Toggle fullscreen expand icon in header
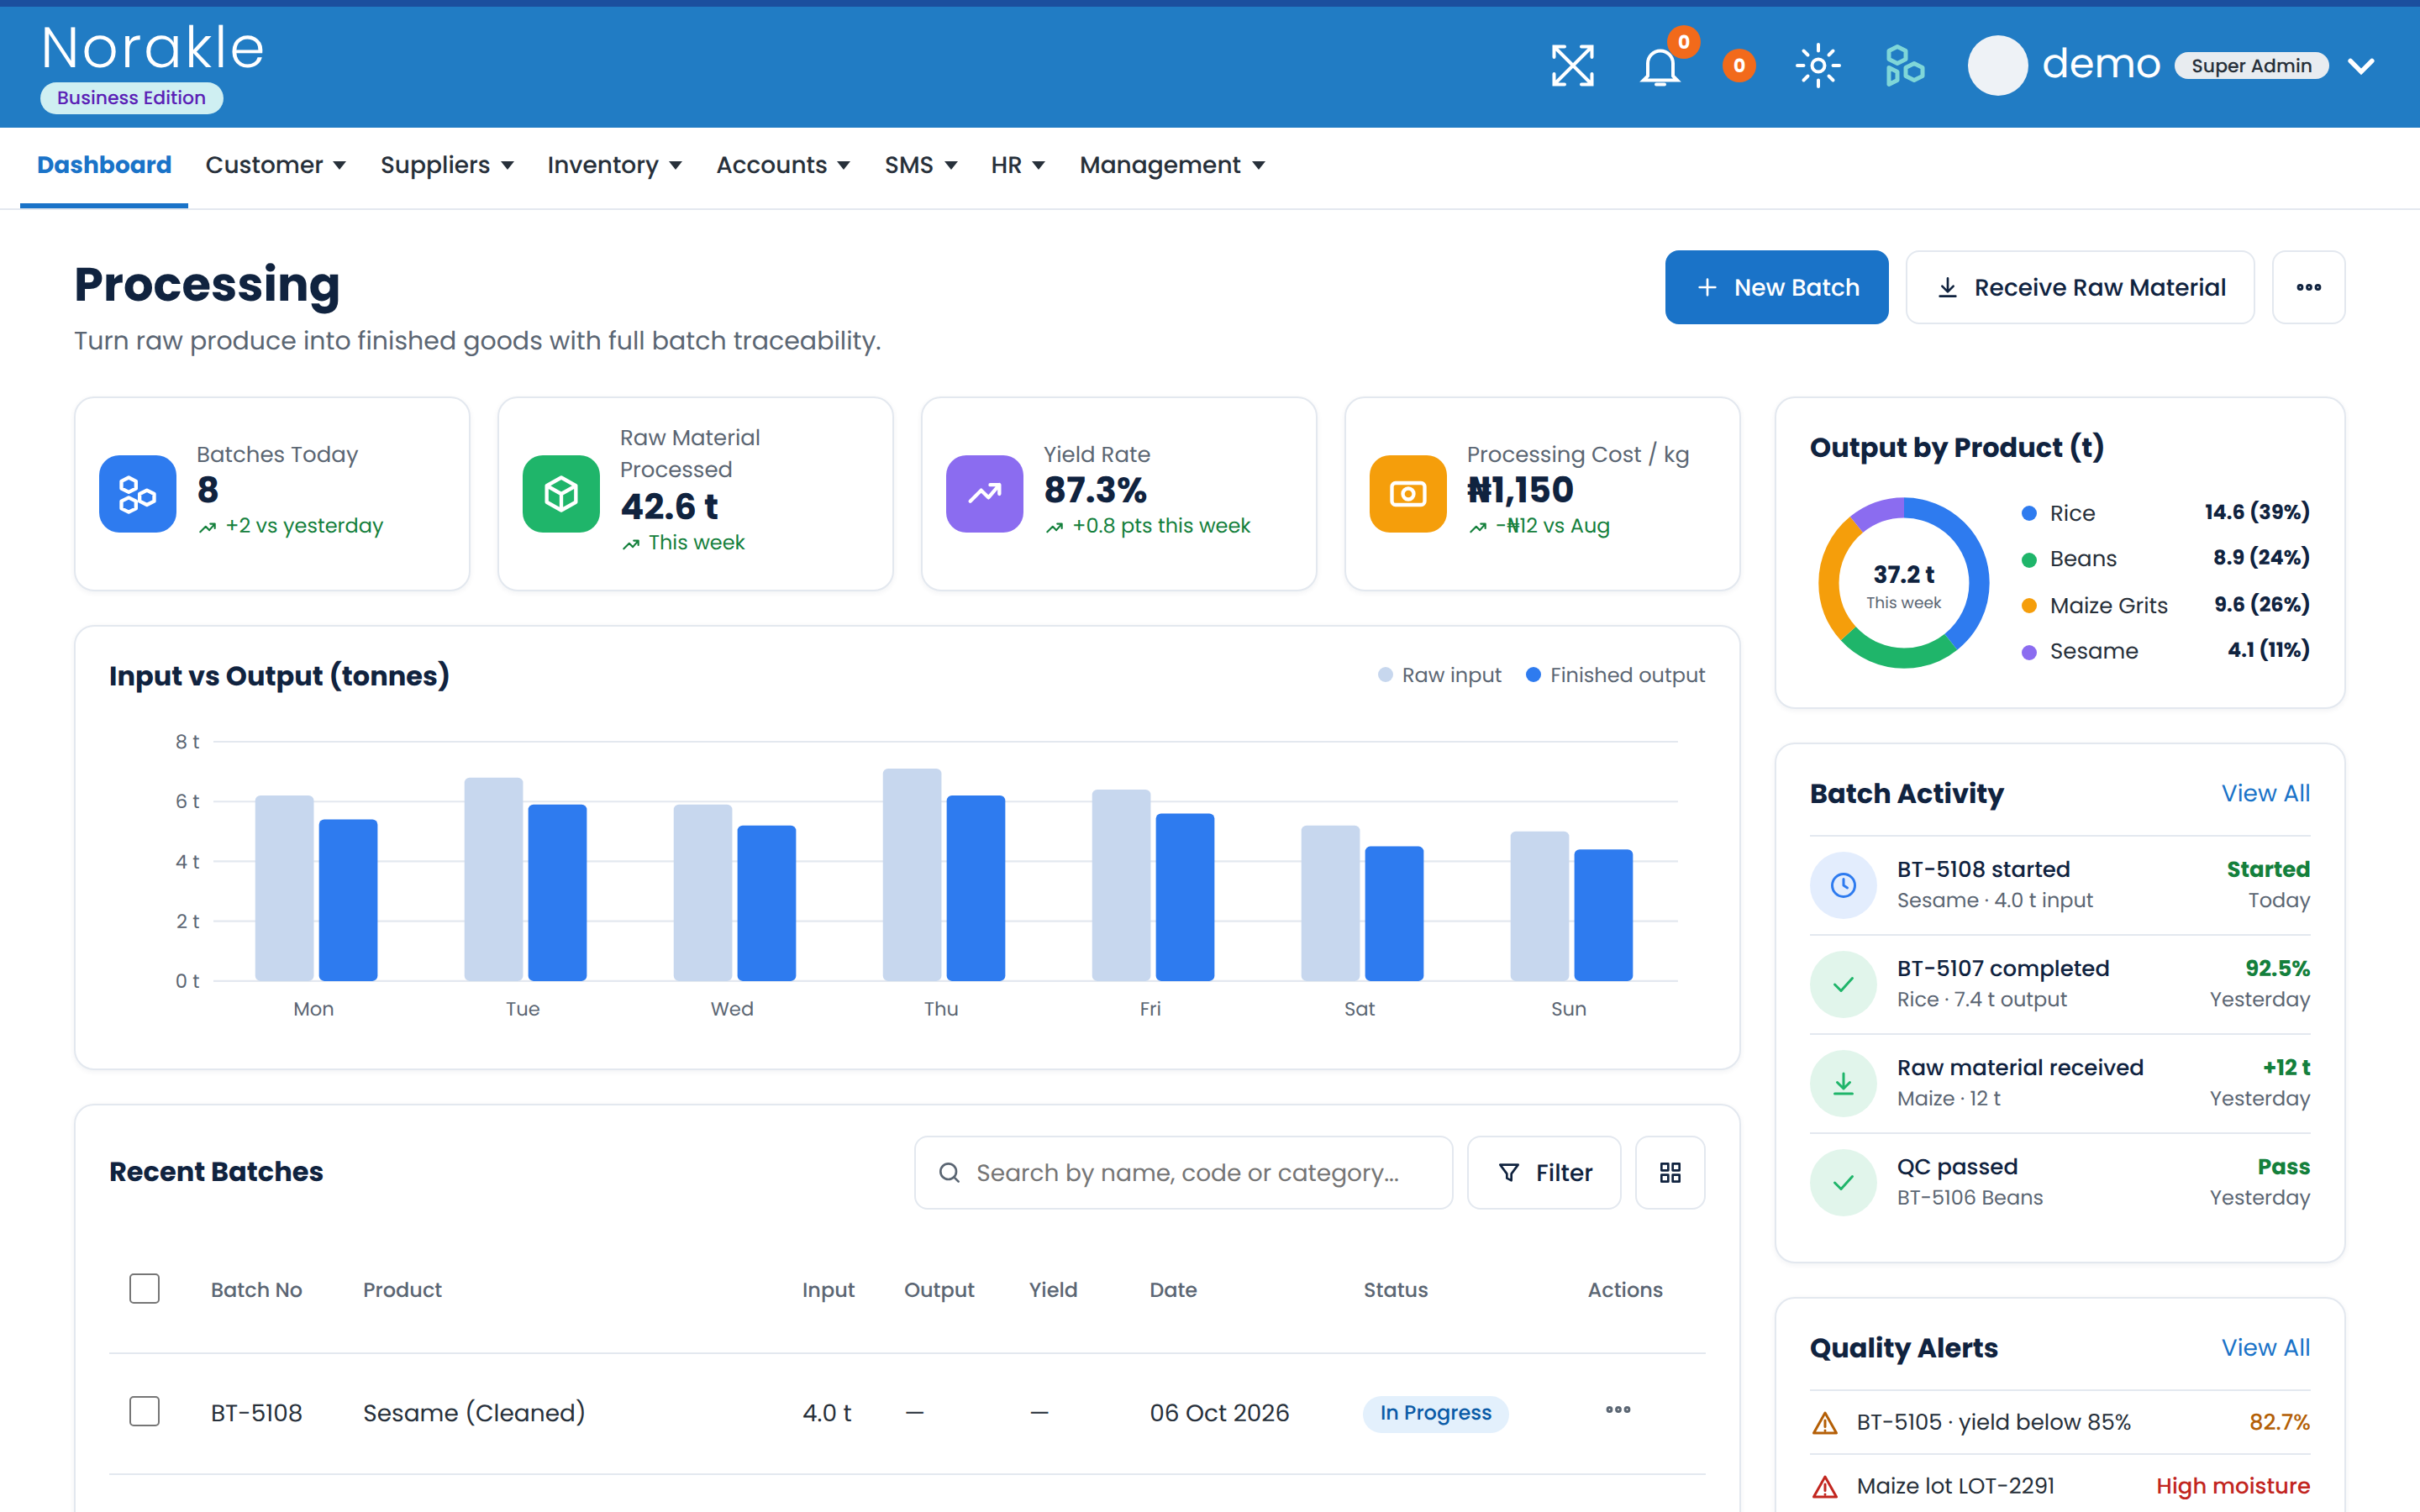Screen dimensions: 2420x1512 pyautogui.click(x=1572, y=66)
